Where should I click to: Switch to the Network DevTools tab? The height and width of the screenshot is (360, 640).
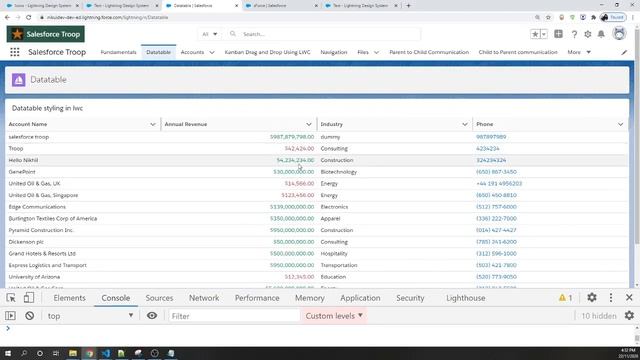point(204,298)
